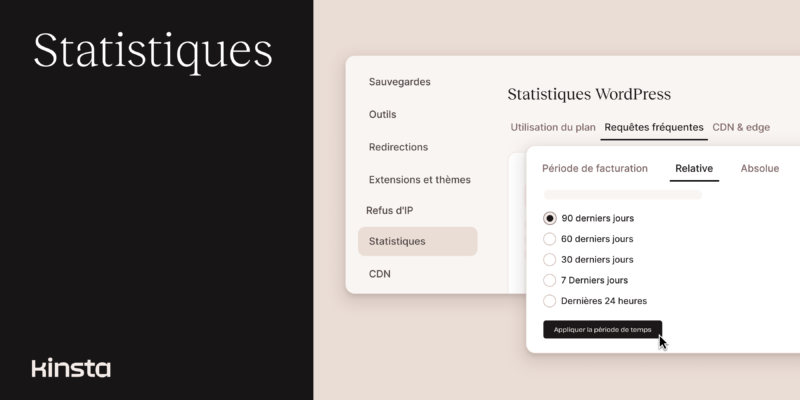Select Dernières 24 heures radio button

pyautogui.click(x=549, y=301)
